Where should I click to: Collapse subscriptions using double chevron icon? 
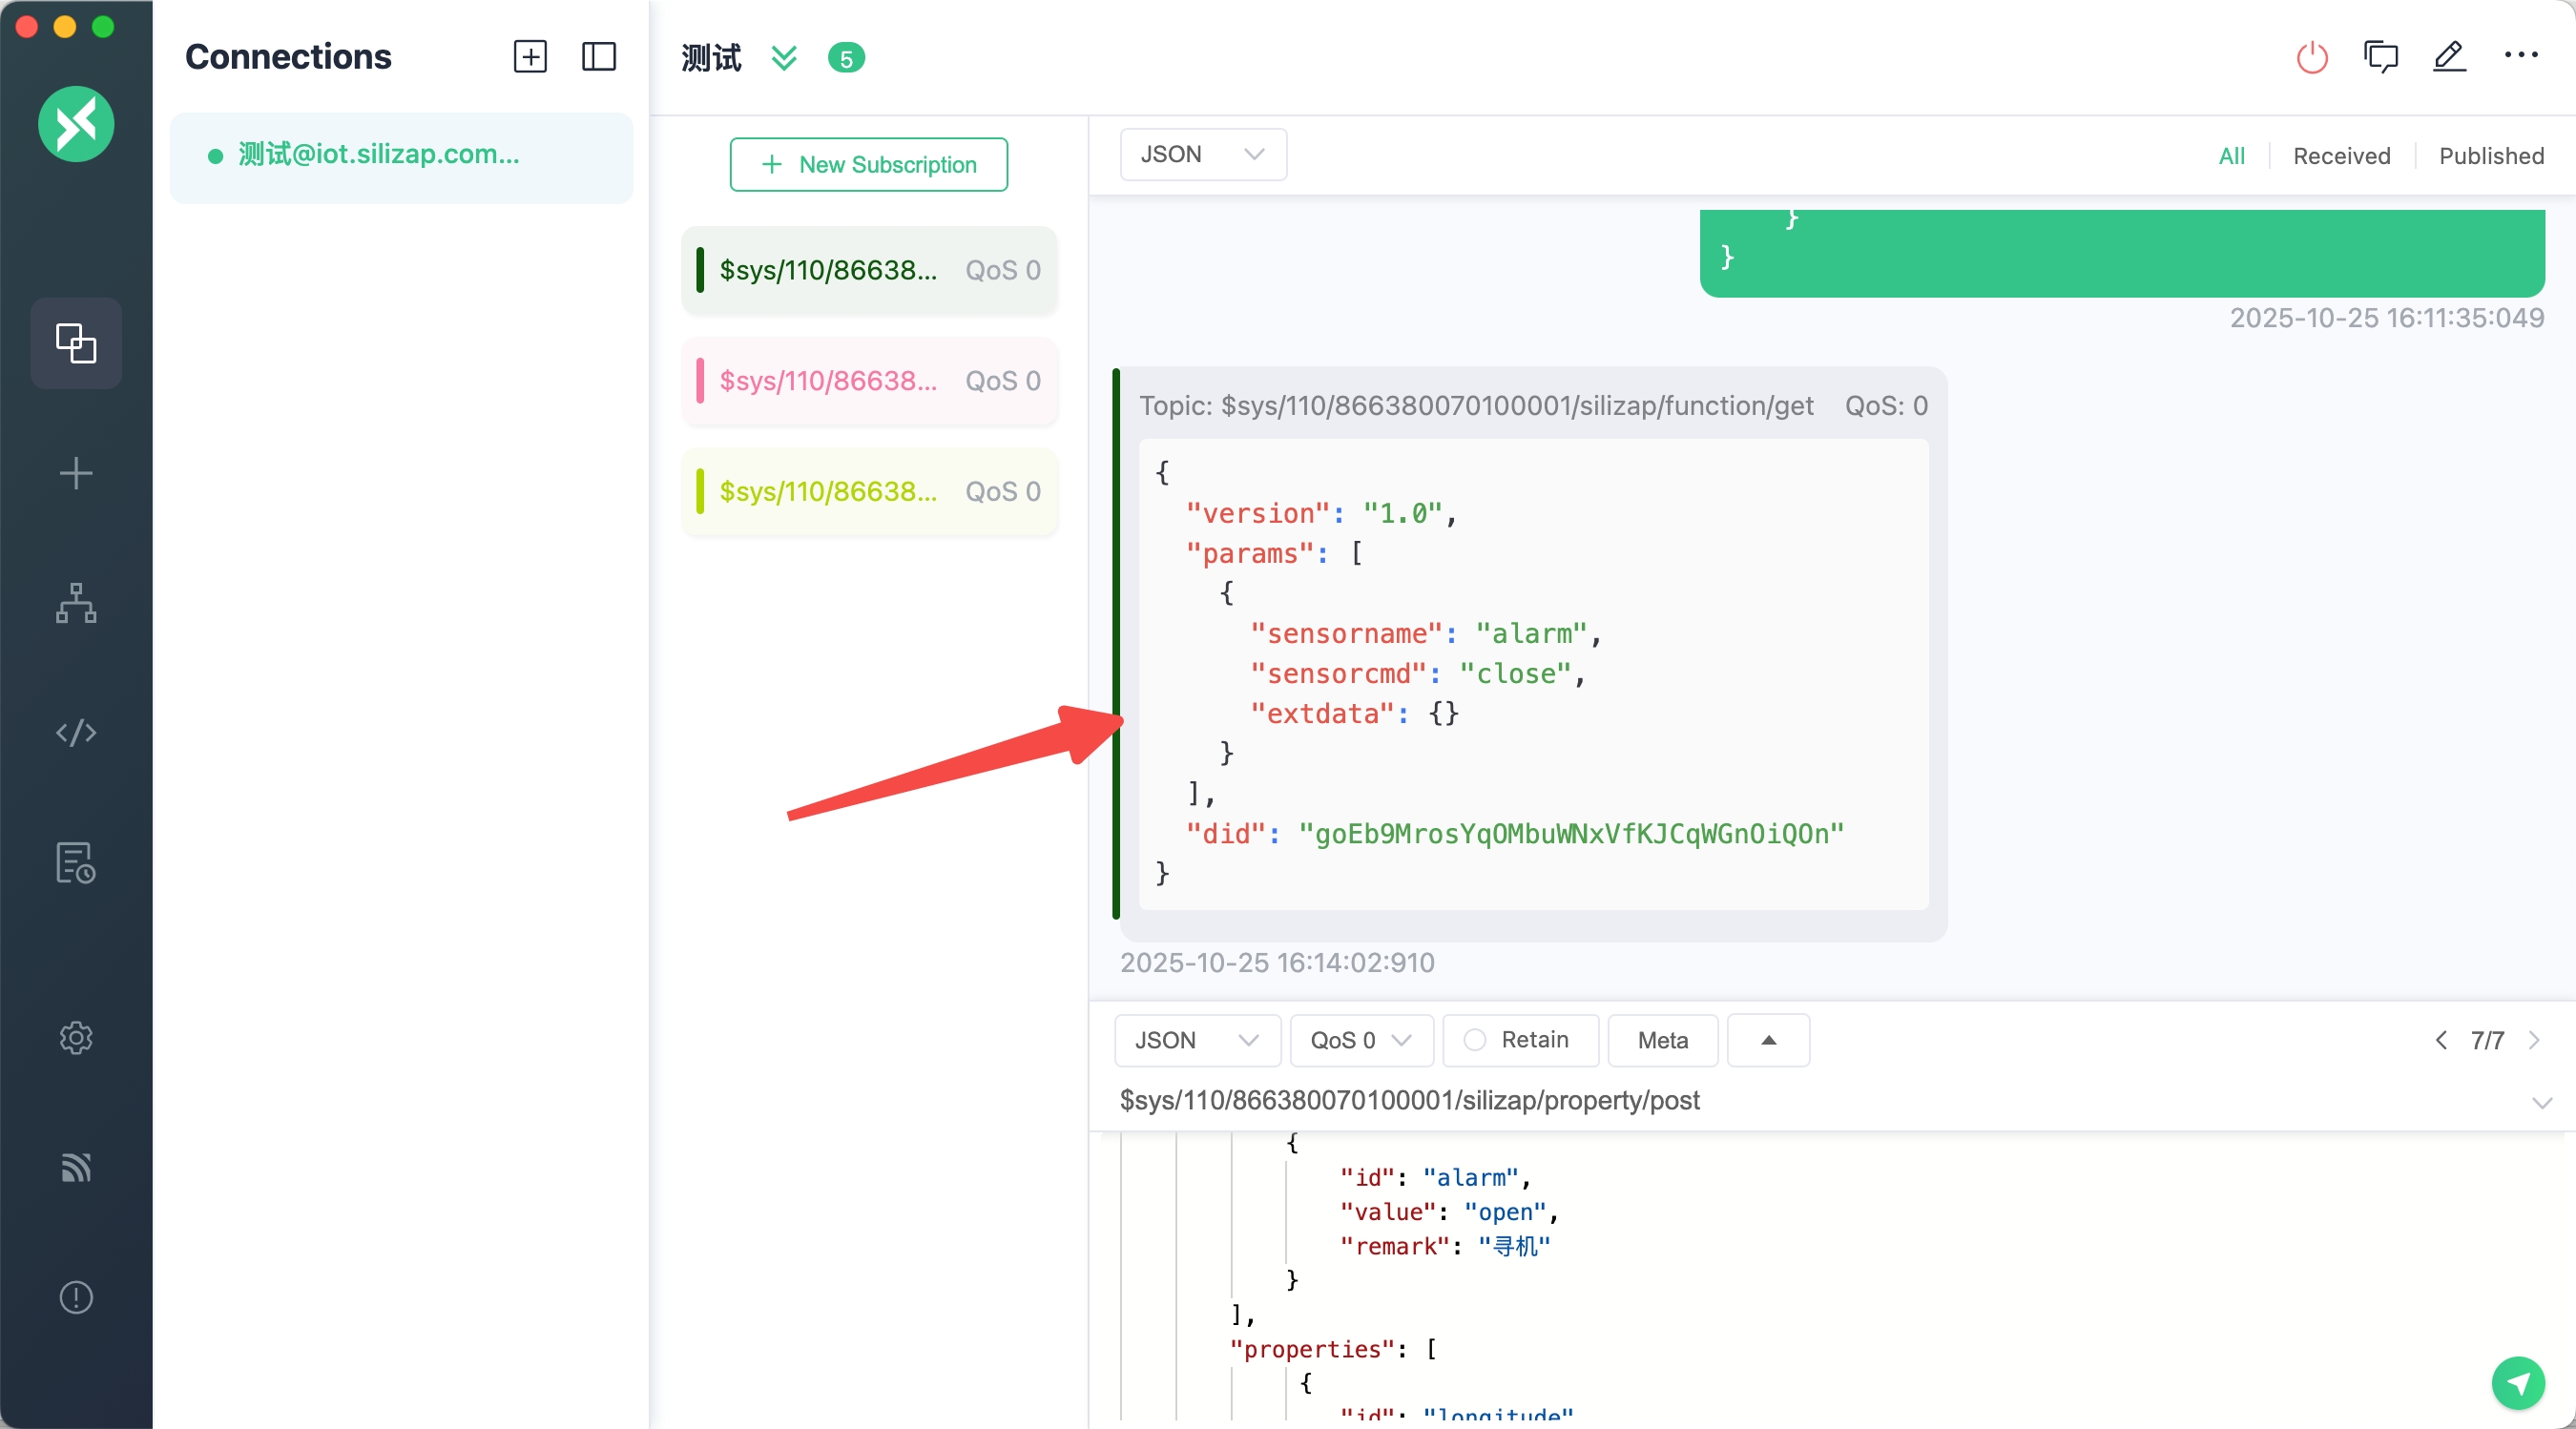784,57
